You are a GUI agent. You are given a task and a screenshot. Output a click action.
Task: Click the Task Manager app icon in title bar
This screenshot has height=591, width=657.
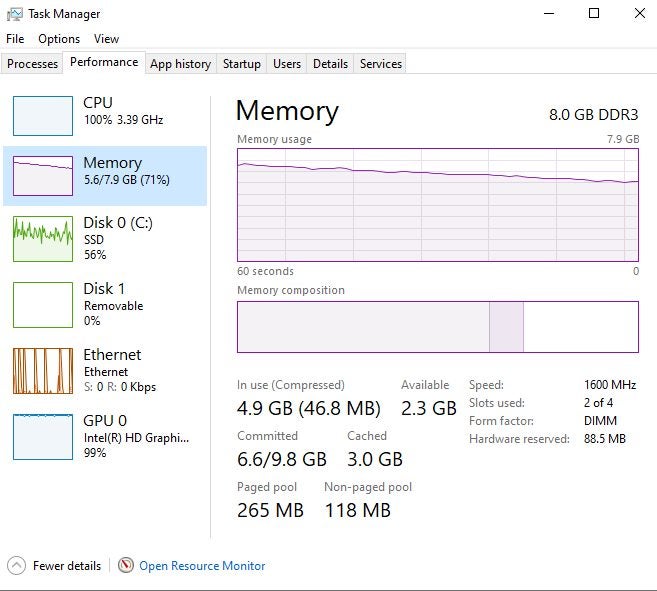coord(15,14)
